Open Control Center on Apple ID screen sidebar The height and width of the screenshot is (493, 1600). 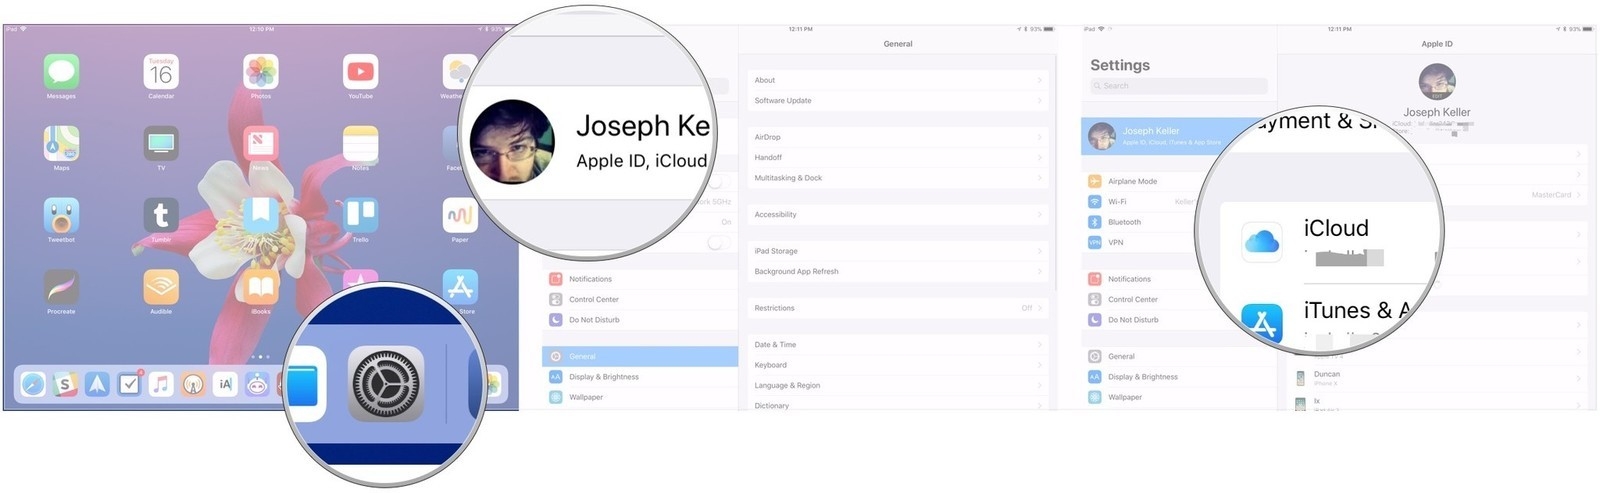tap(1179, 299)
